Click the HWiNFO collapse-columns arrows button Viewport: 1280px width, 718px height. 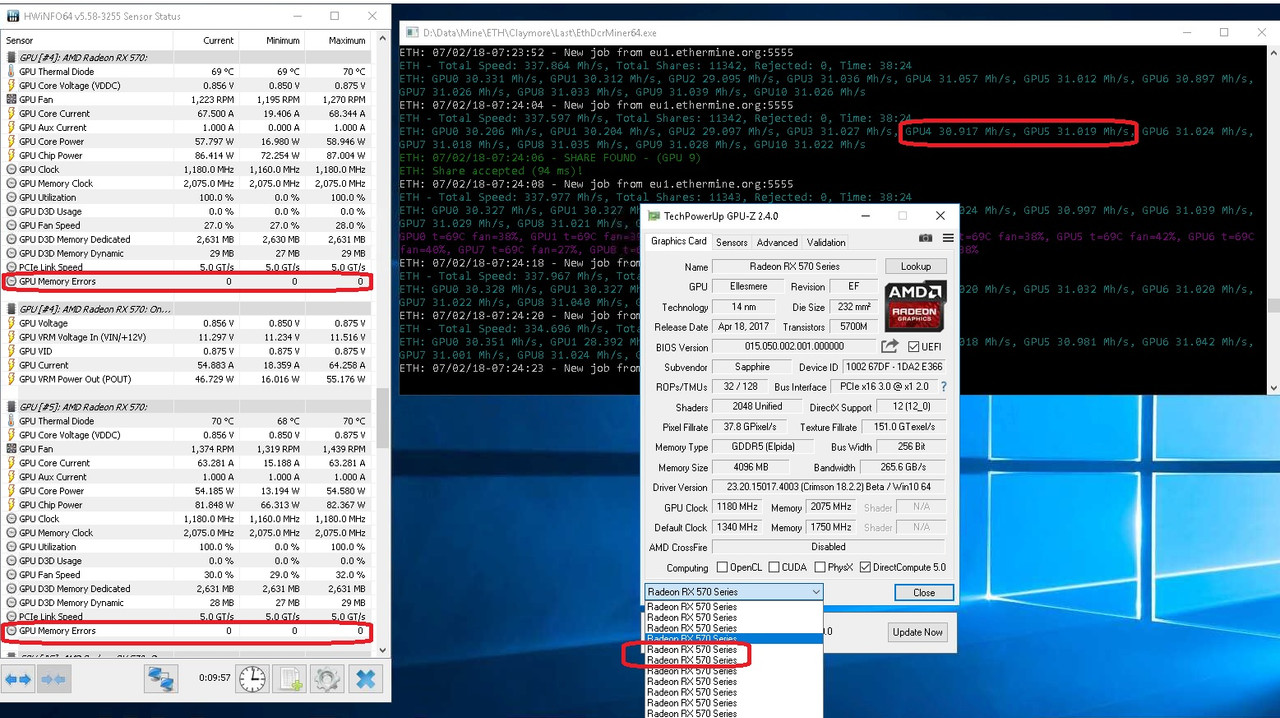54,680
